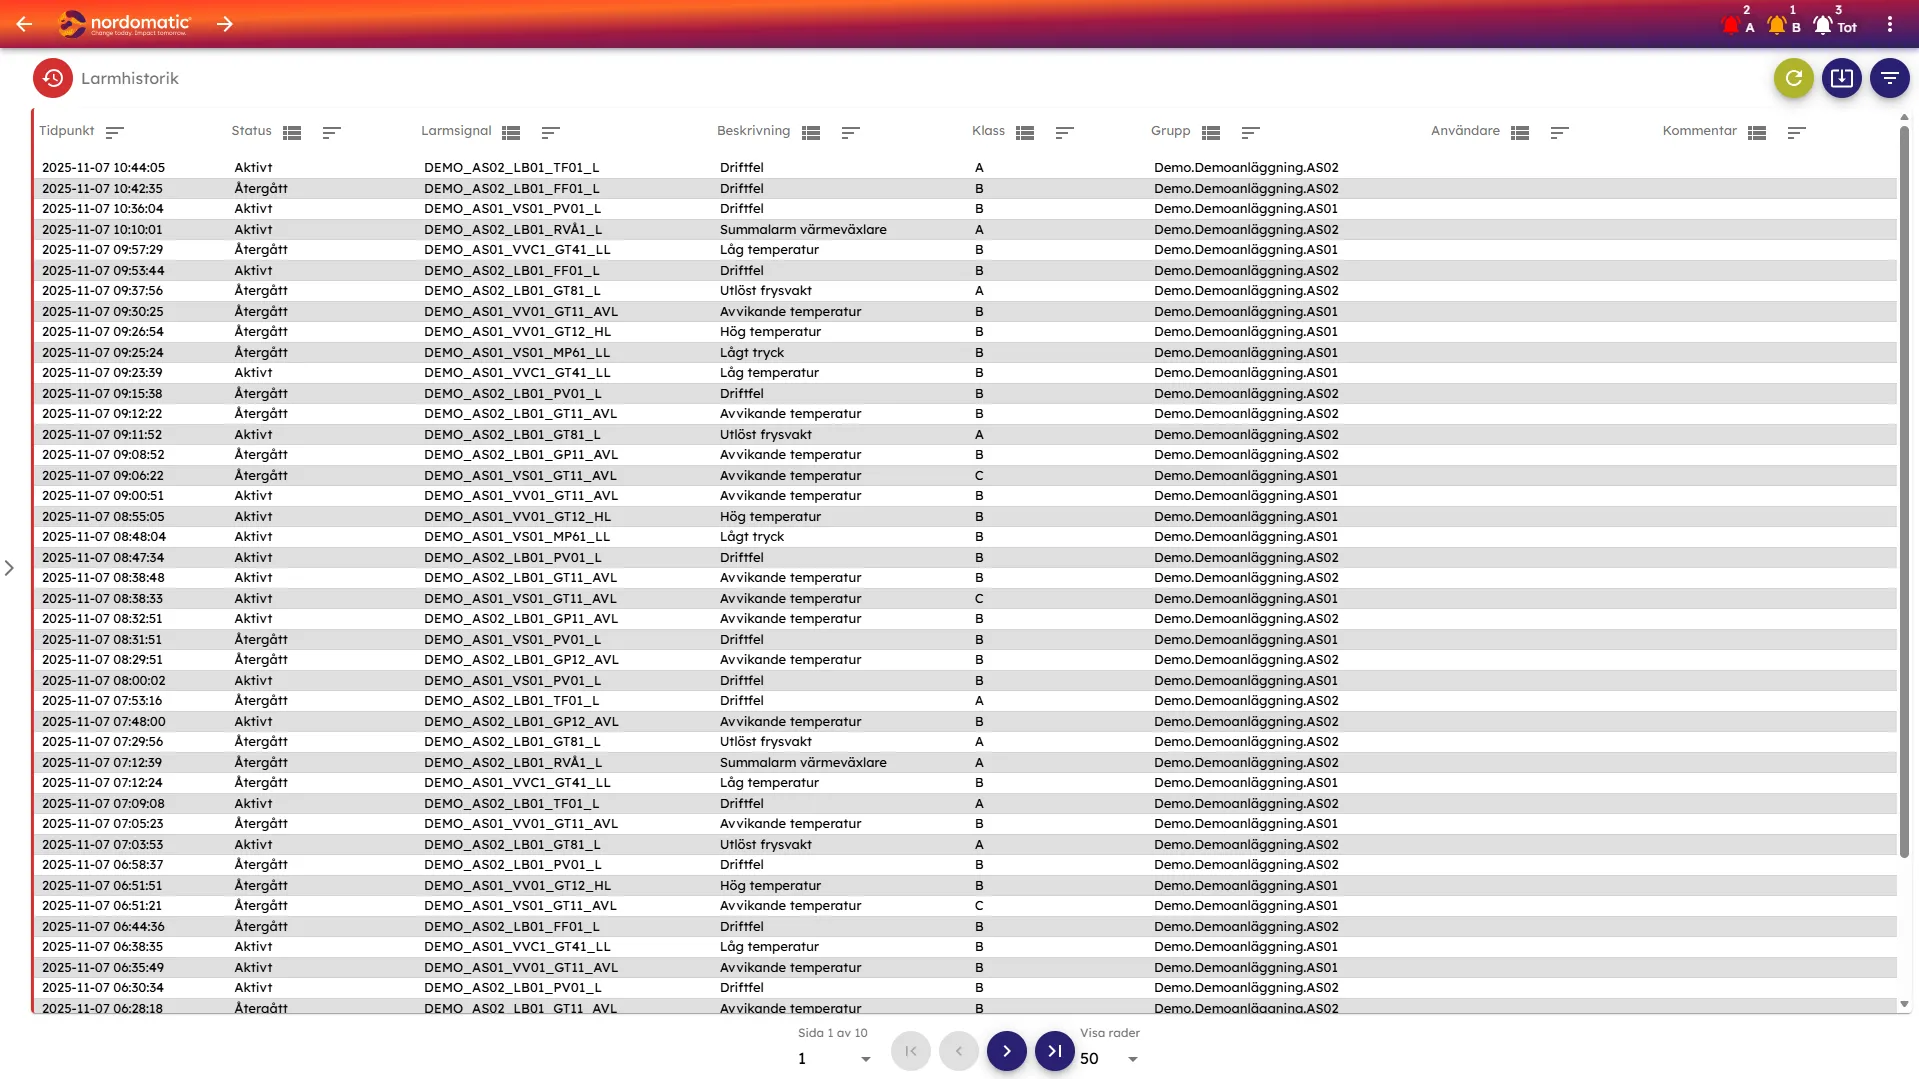Jump to the last page

(1054, 1051)
